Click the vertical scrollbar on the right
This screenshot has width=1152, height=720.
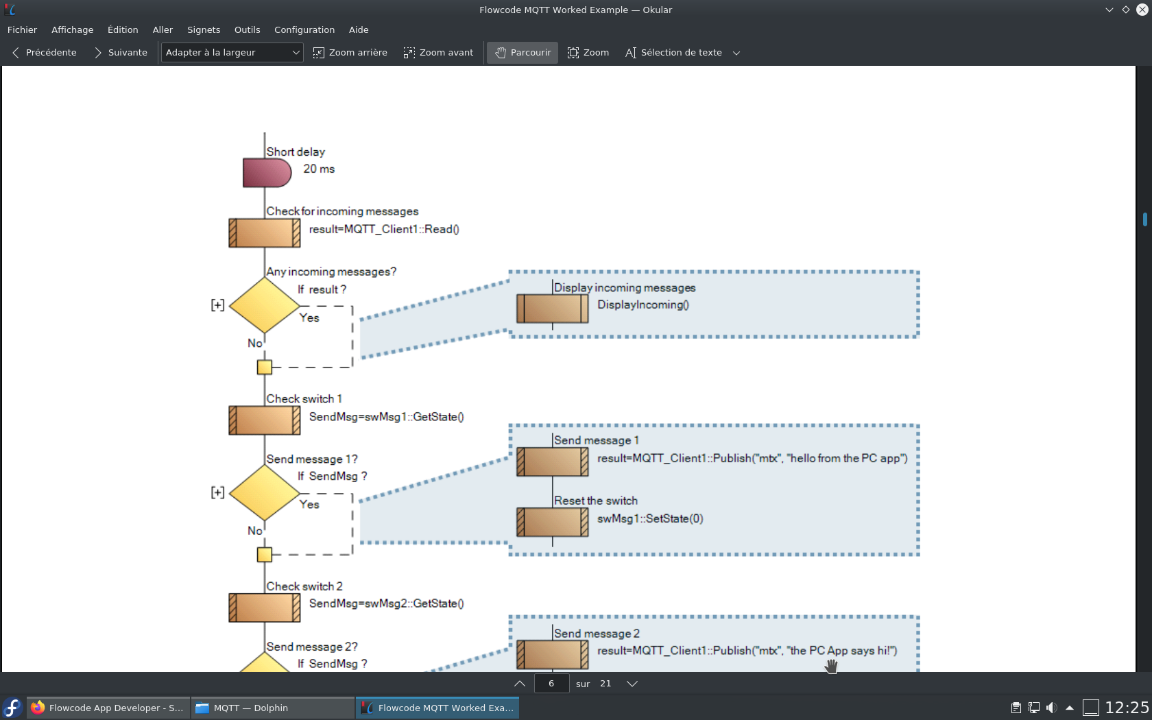[1144, 219]
